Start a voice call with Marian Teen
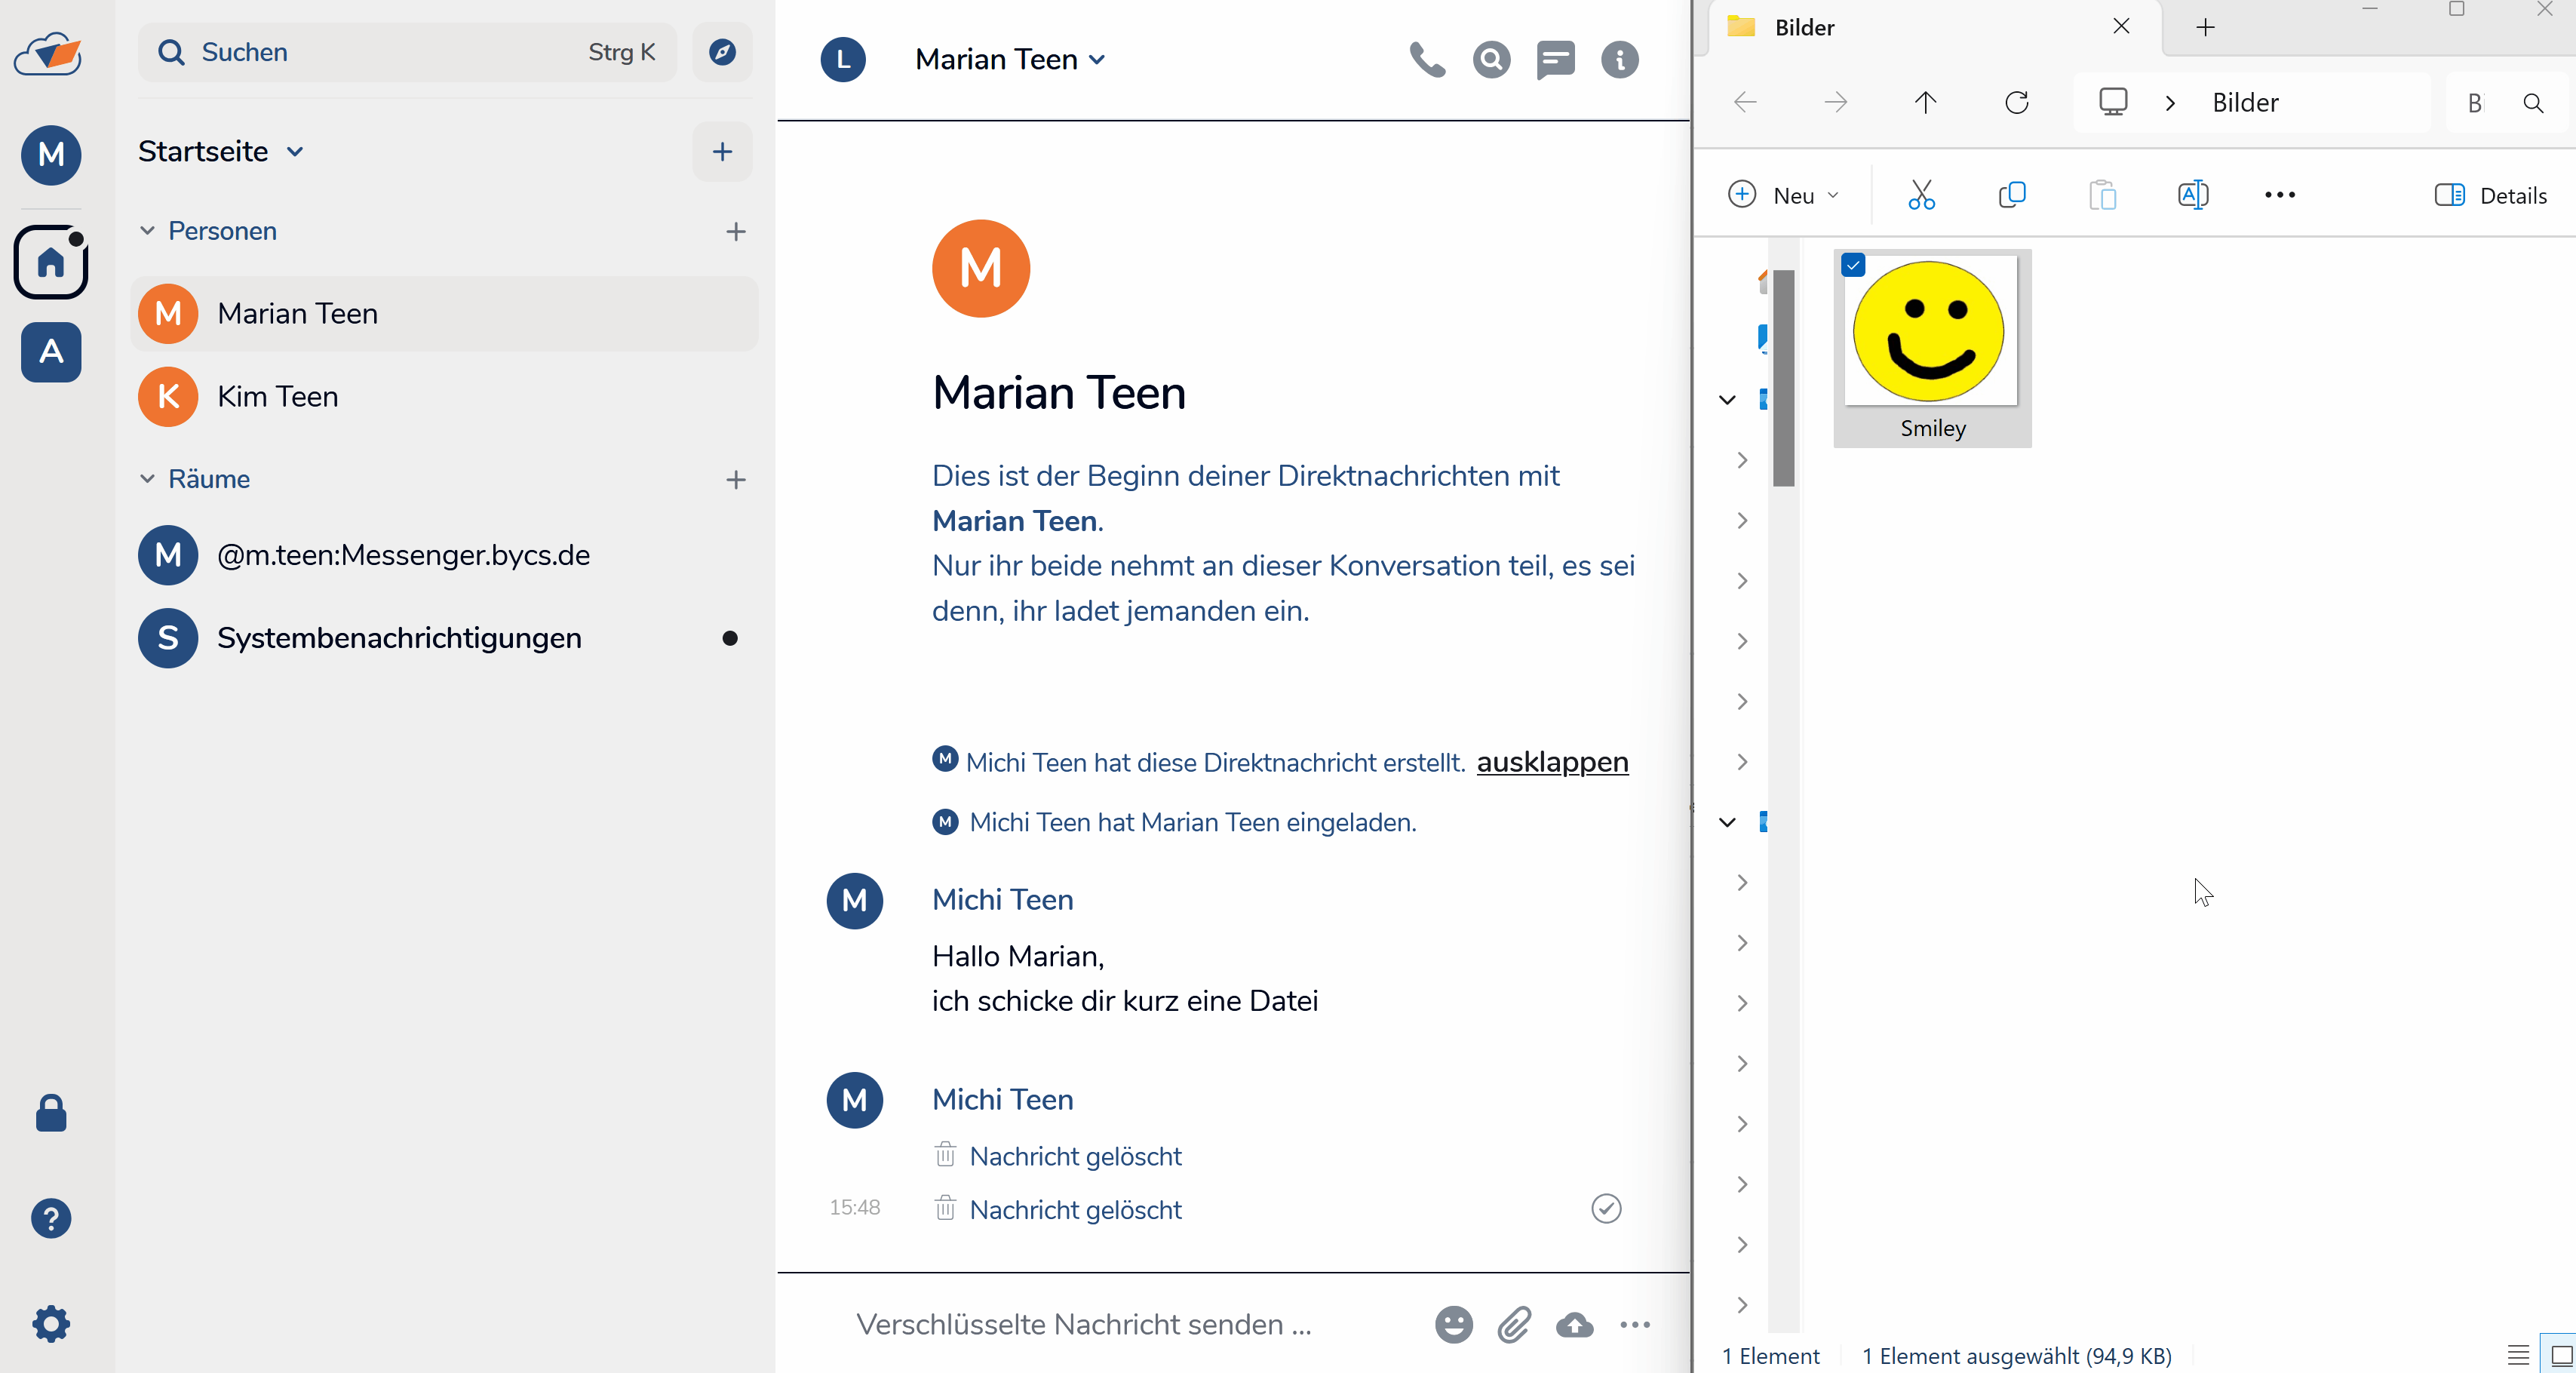This screenshot has width=2576, height=1373. pyautogui.click(x=1427, y=60)
